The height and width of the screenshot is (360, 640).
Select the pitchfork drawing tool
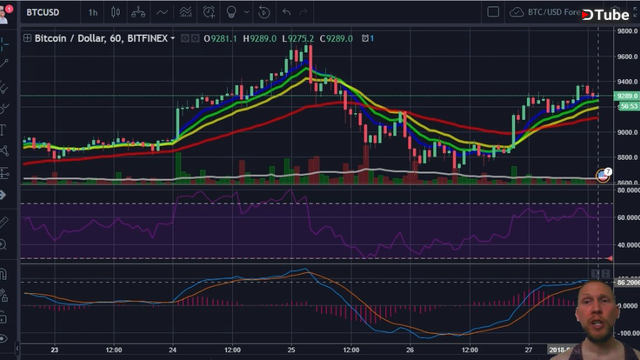click(x=4, y=87)
